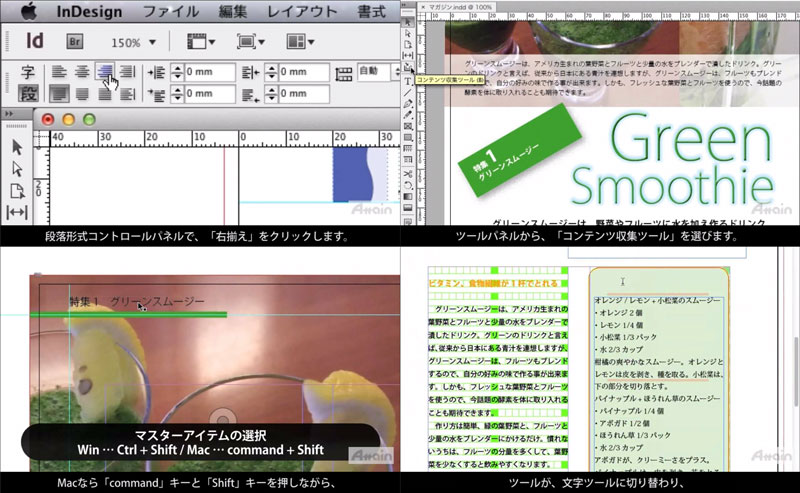
Task: Open the view options dropdown
Action: pos(201,42)
